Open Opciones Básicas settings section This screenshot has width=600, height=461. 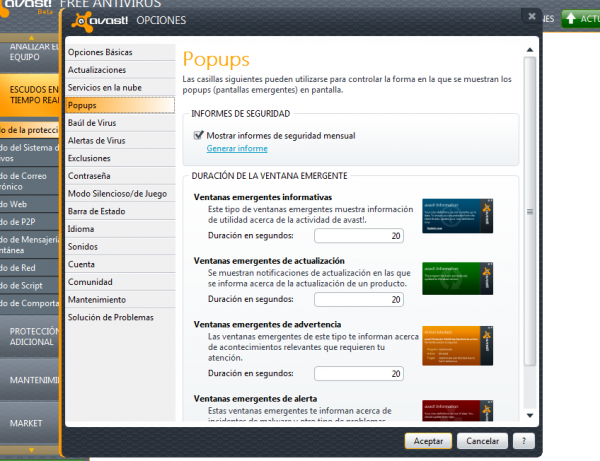[x=120, y=52]
